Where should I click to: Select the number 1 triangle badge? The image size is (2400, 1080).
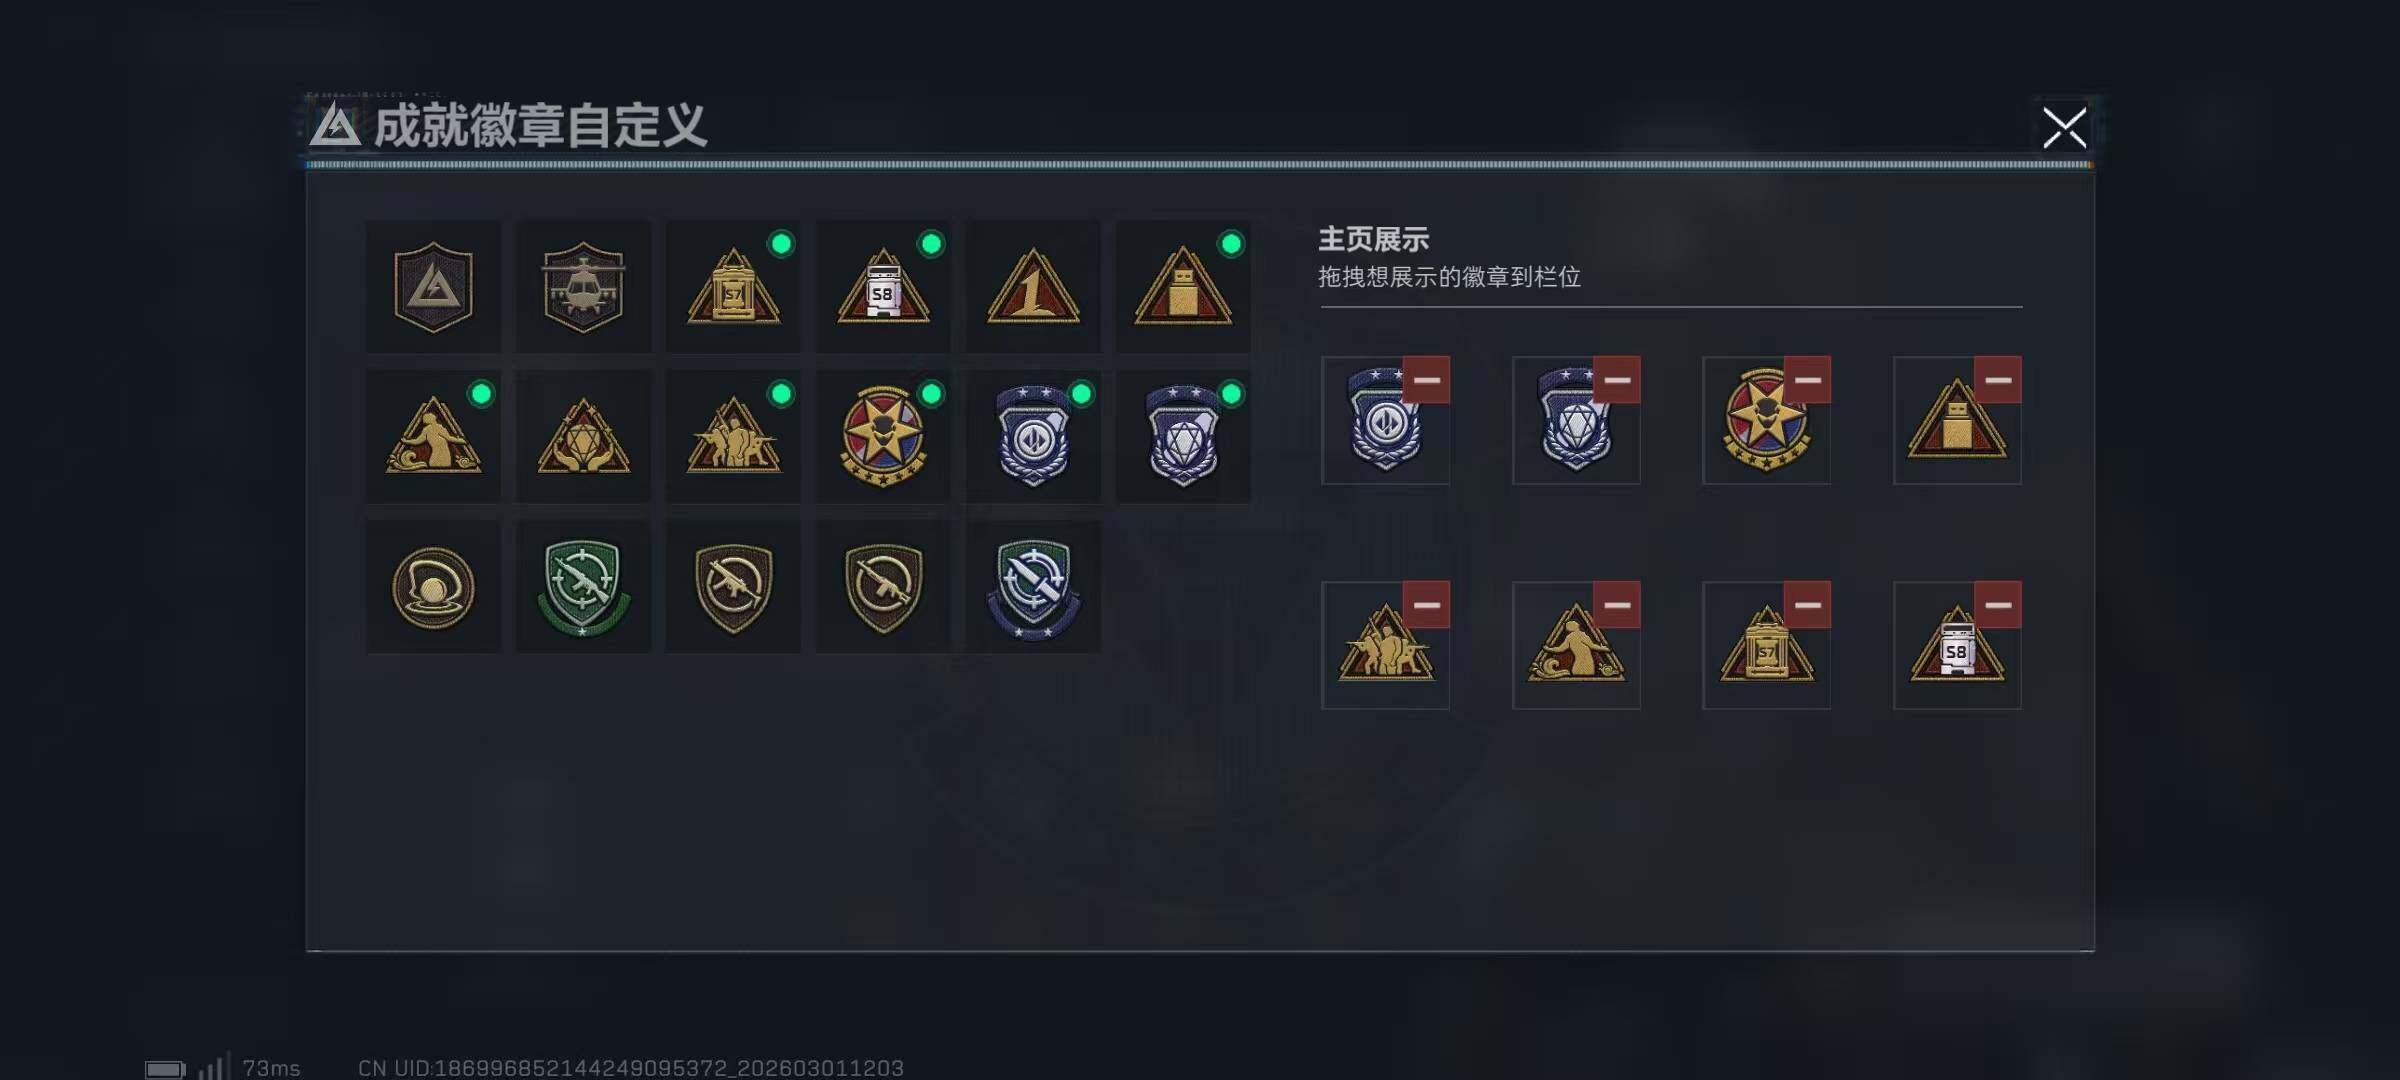tap(1033, 287)
